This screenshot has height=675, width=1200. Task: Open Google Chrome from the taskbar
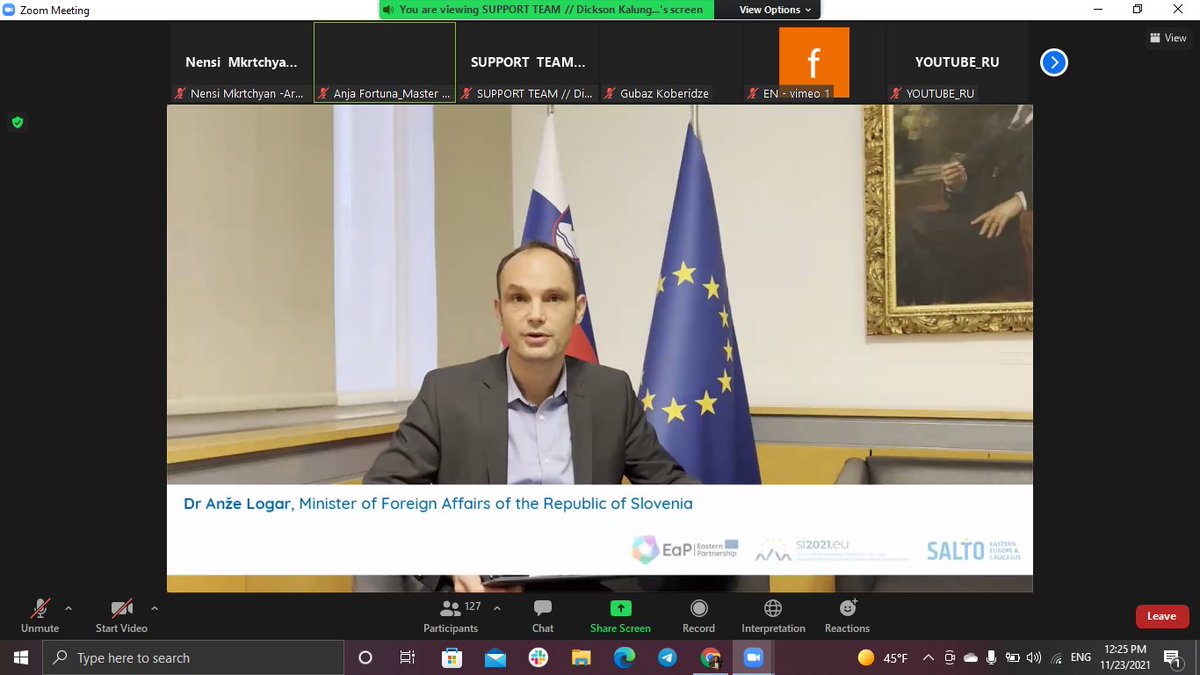click(x=710, y=658)
